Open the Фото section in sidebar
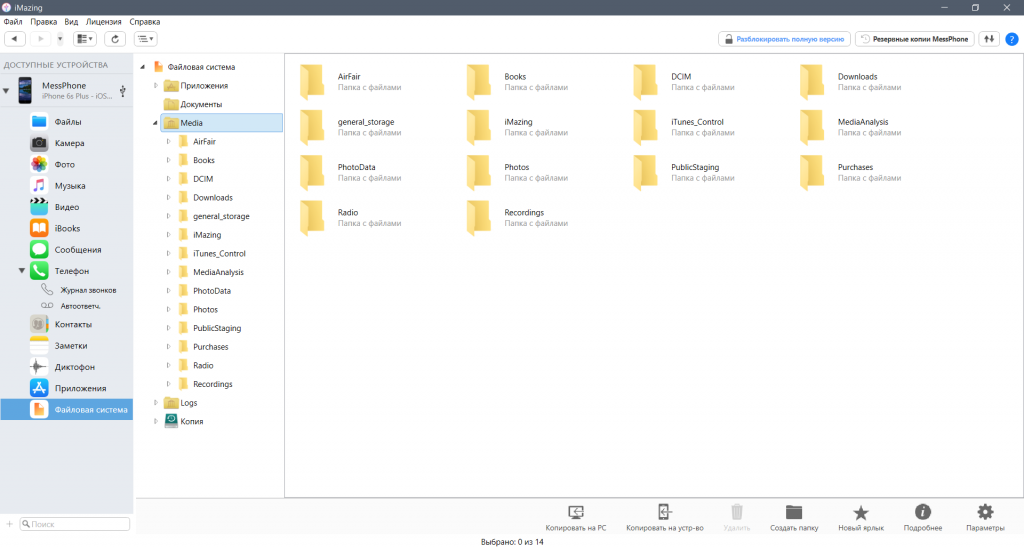The image size is (1024, 549). pos(64,164)
